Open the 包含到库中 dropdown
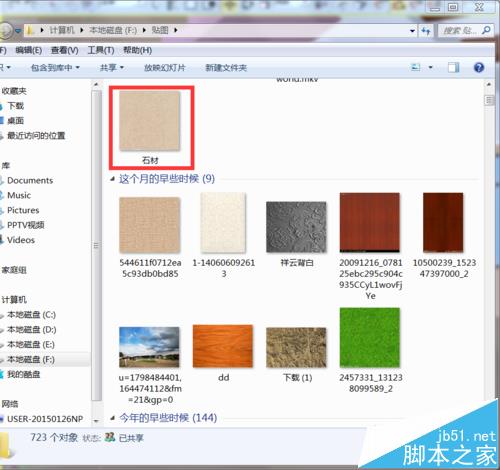 pos(55,68)
